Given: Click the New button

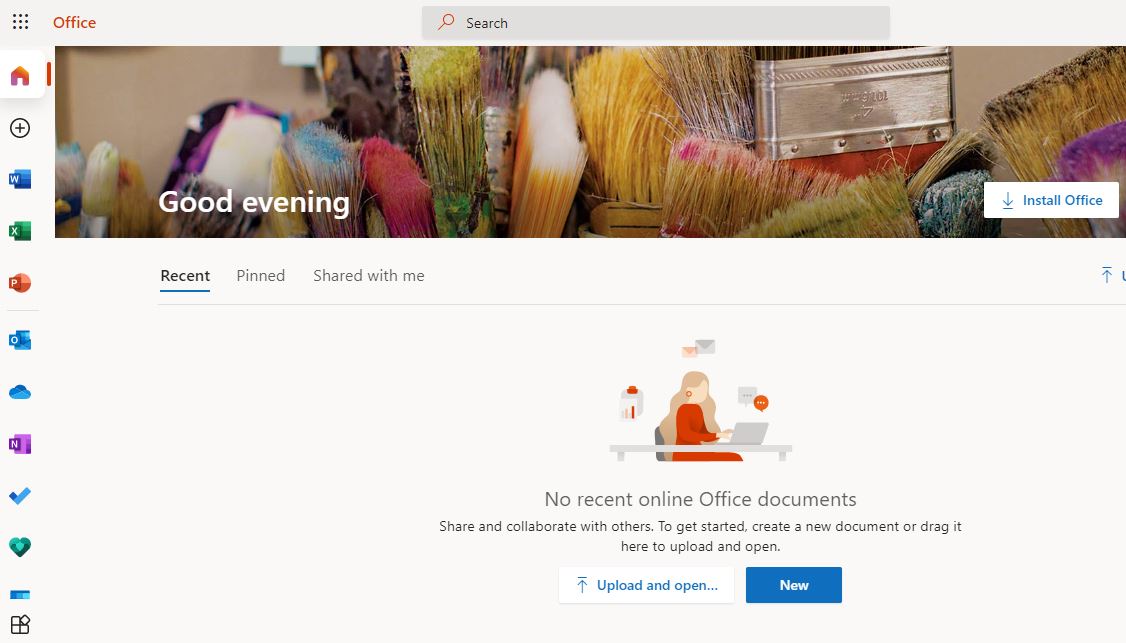Looking at the screenshot, I should click(x=793, y=584).
